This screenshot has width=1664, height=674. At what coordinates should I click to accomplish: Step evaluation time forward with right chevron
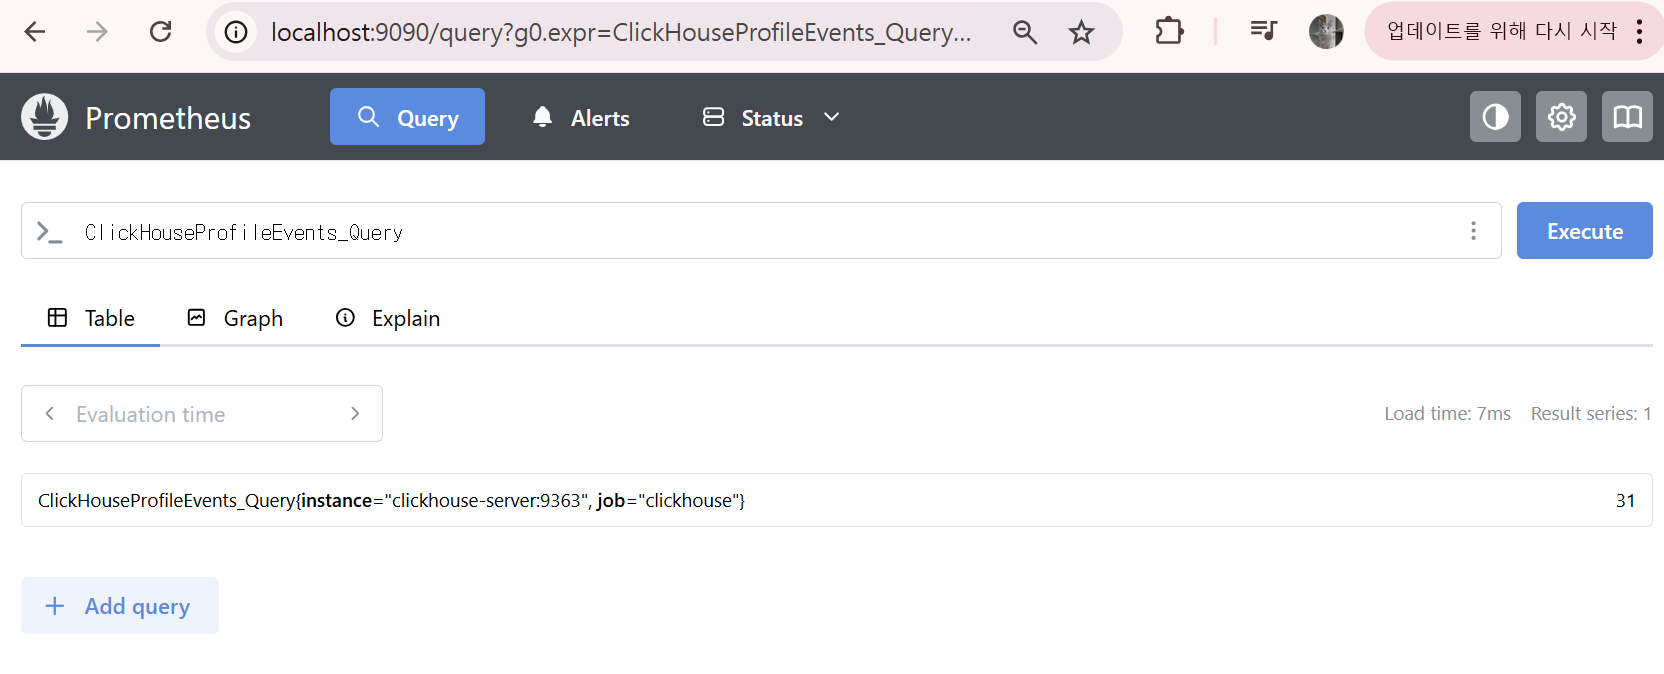355,414
